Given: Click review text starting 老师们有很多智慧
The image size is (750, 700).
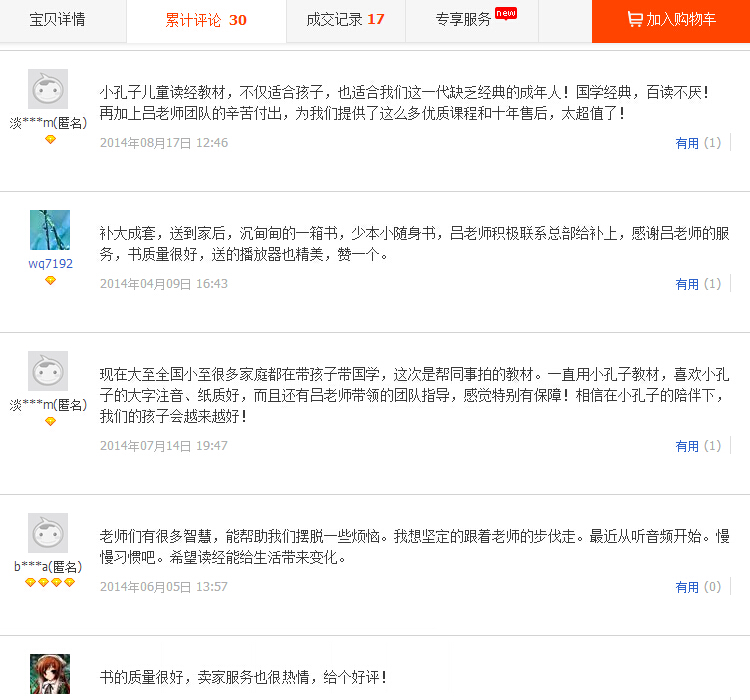Looking at the screenshot, I should click(414, 546).
